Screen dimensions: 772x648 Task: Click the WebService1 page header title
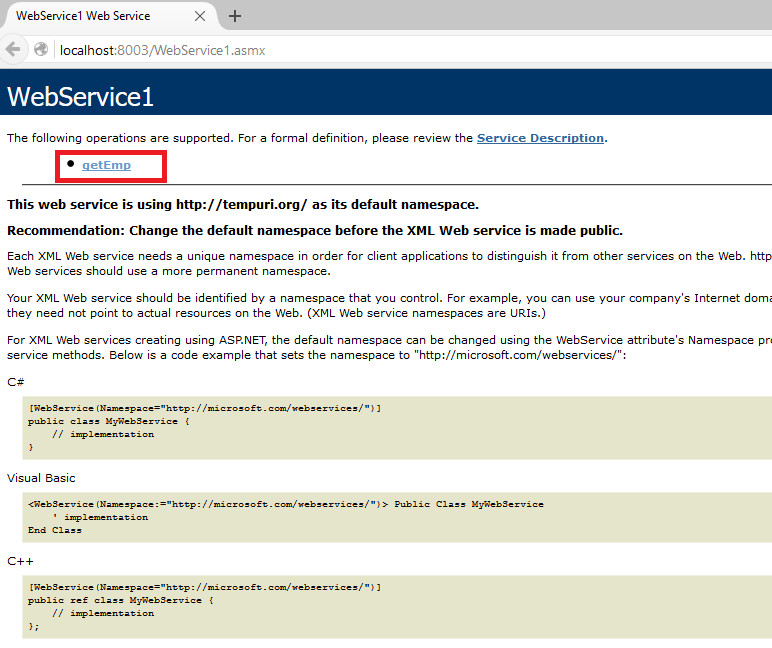tap(81, 97)
